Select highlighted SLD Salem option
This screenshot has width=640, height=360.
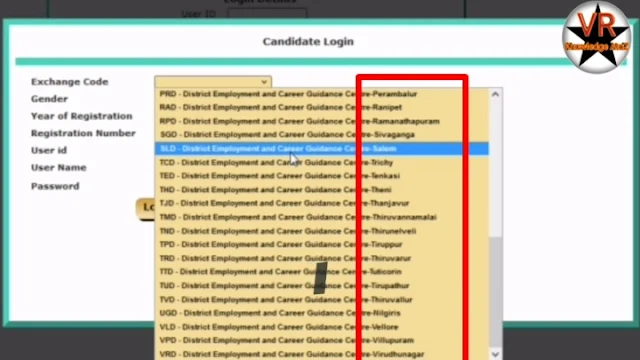click(322, 149)
